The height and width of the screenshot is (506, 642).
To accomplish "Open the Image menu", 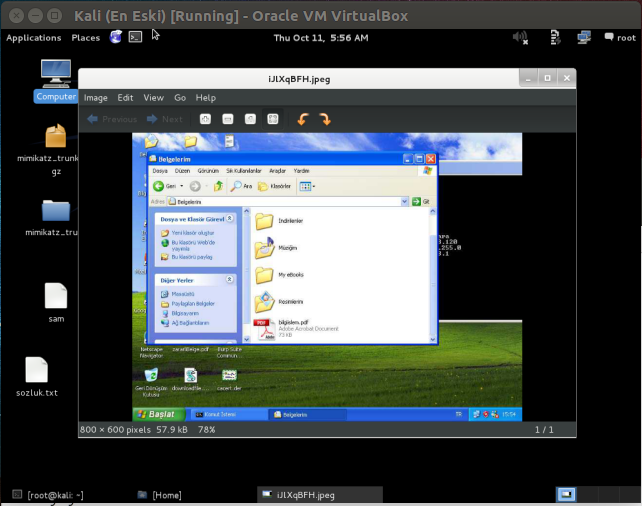I will click(x=95, y=98).
